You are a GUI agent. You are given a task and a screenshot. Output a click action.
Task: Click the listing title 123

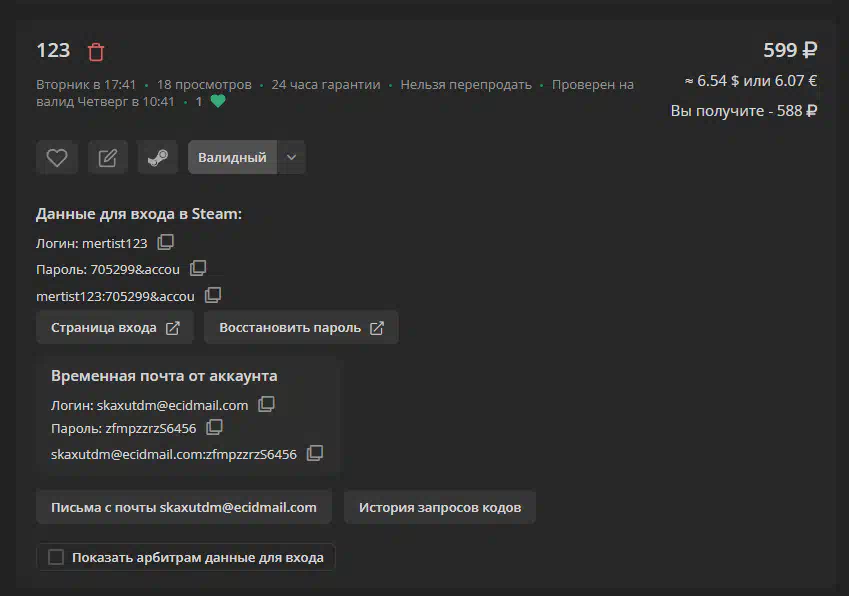coord(53,50)
